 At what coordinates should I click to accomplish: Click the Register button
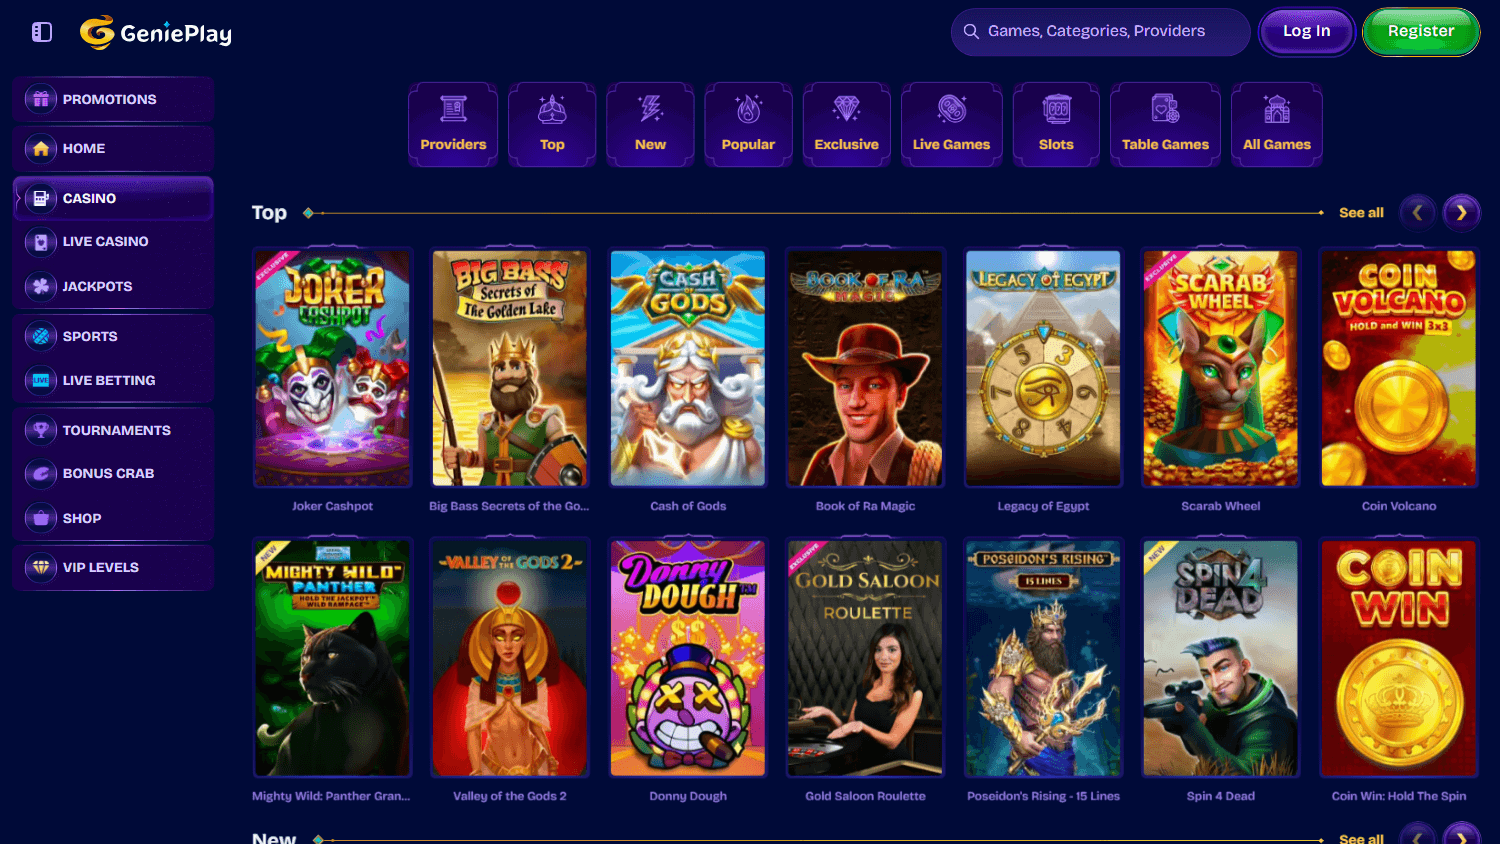pyautogui.click(x=1421, y=32)
